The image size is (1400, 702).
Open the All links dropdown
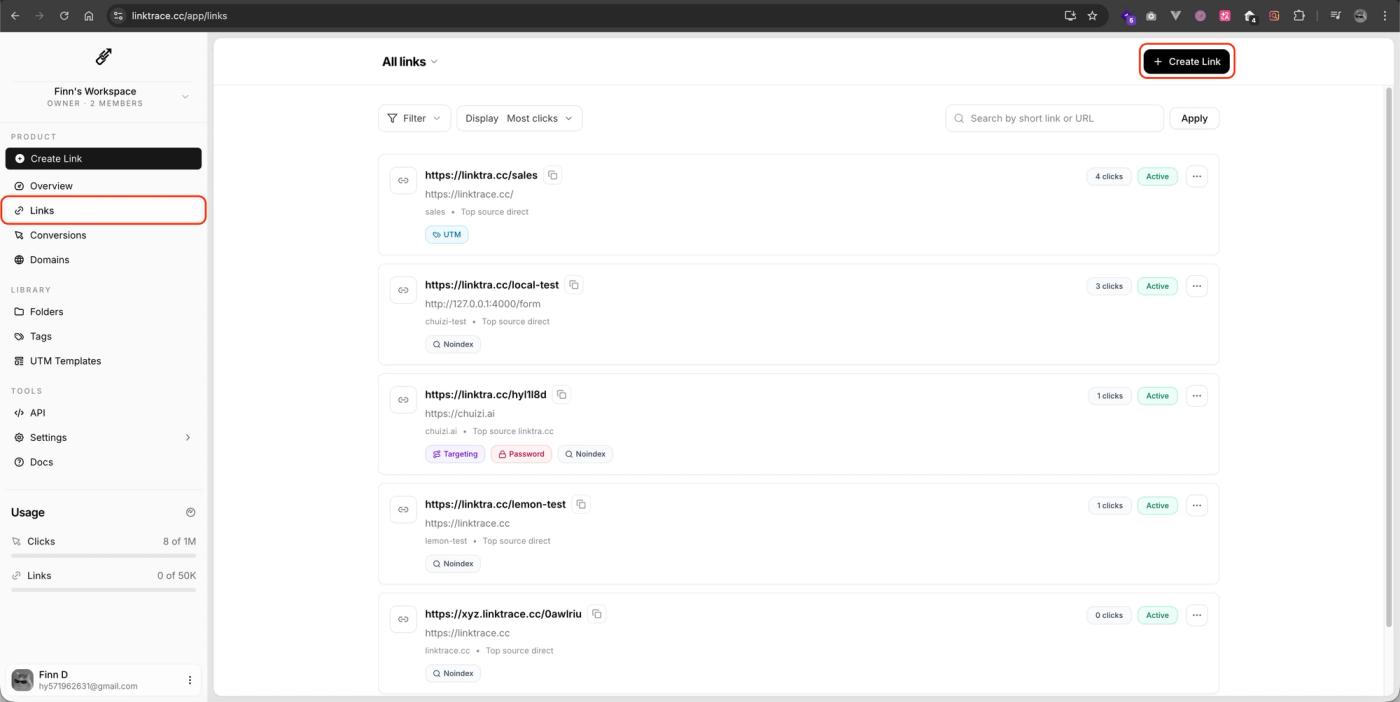tap(410, 62)
